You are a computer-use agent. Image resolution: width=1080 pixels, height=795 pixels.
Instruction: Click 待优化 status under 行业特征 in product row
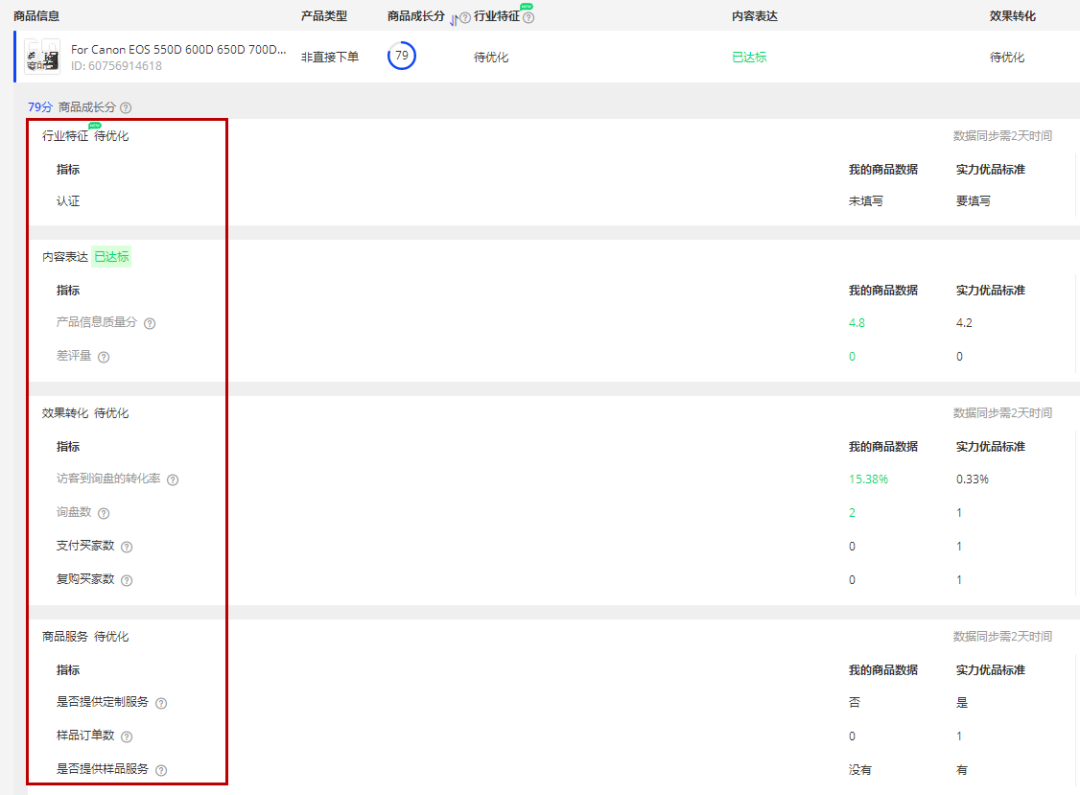pos(491,57)
